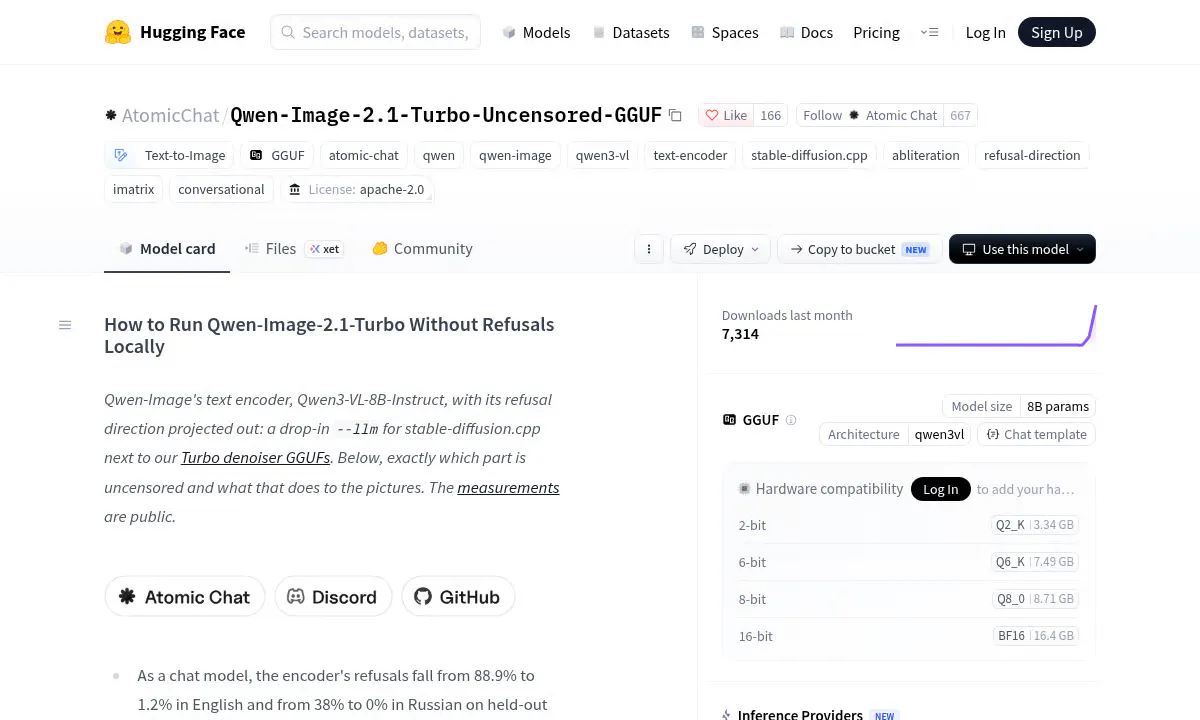Click the Text-to-Image tag
Screen dimensions: 1200x720
pyautogui.click(x=170, y=155)
